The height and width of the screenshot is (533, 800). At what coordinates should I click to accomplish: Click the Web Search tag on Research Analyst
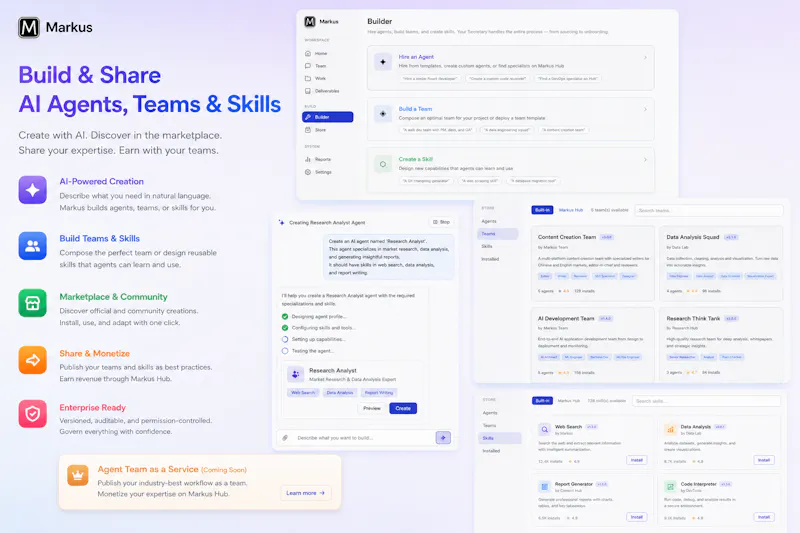[303, 393]
